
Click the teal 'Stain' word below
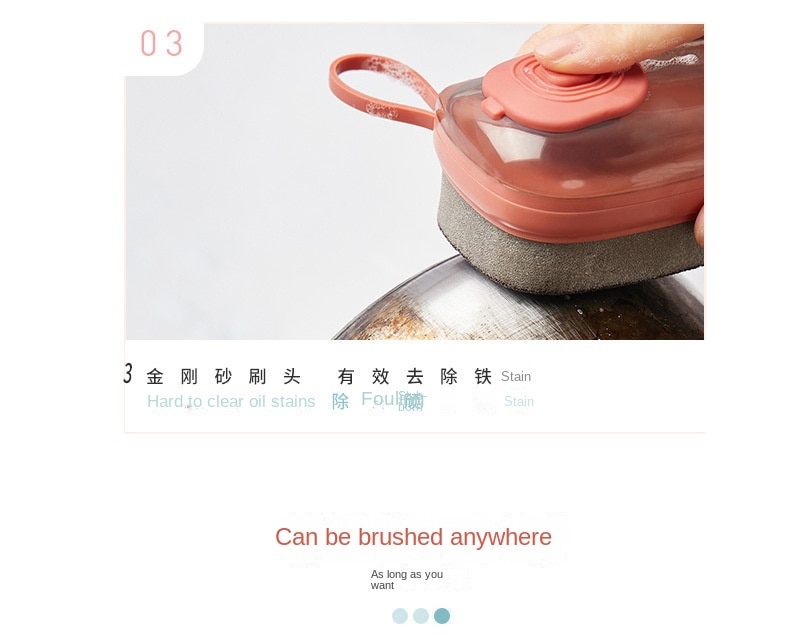coord(519,402)
